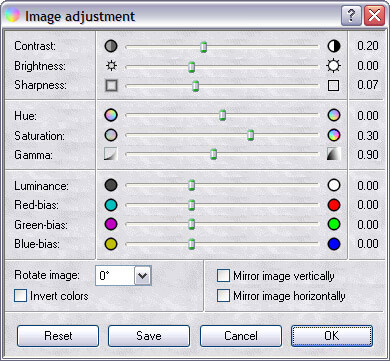The image size is (390, 361).
Task: Click the Hue slider handle
Action: (222, 115)
